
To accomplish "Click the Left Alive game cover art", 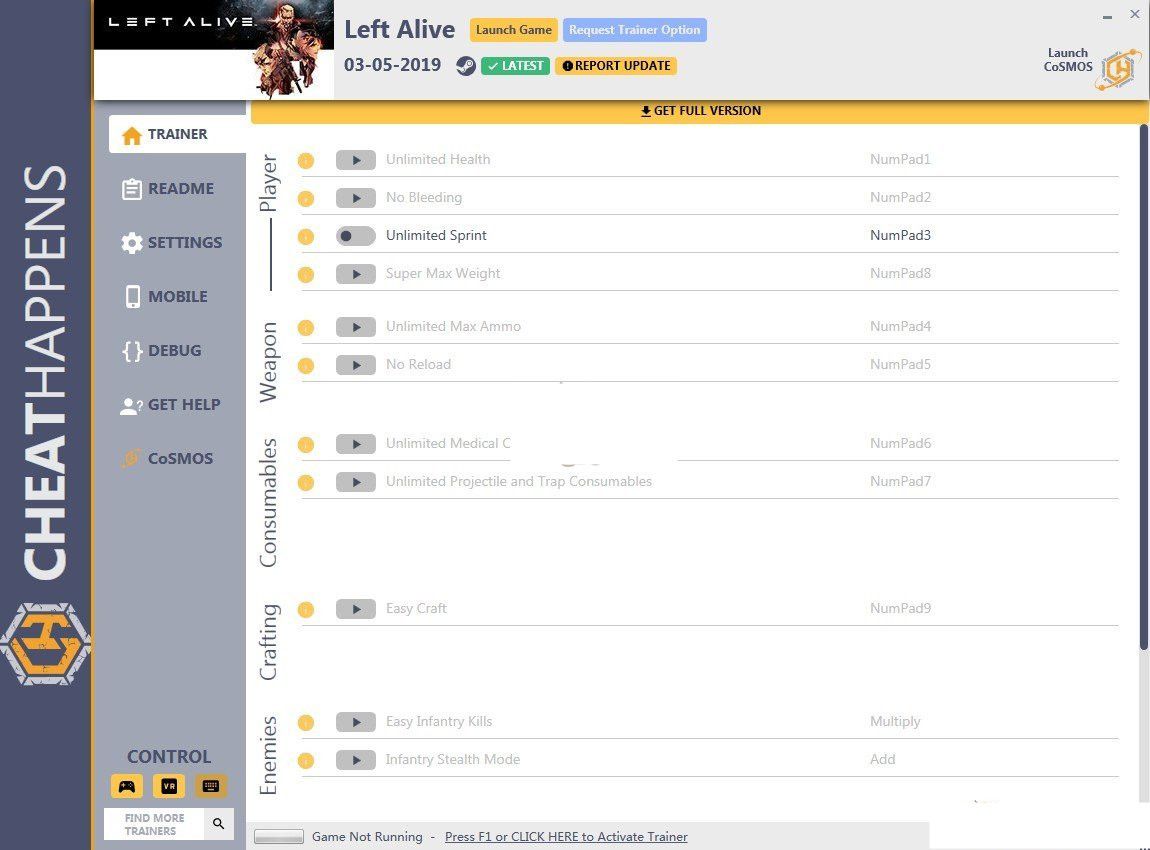I will coord(214,50).
